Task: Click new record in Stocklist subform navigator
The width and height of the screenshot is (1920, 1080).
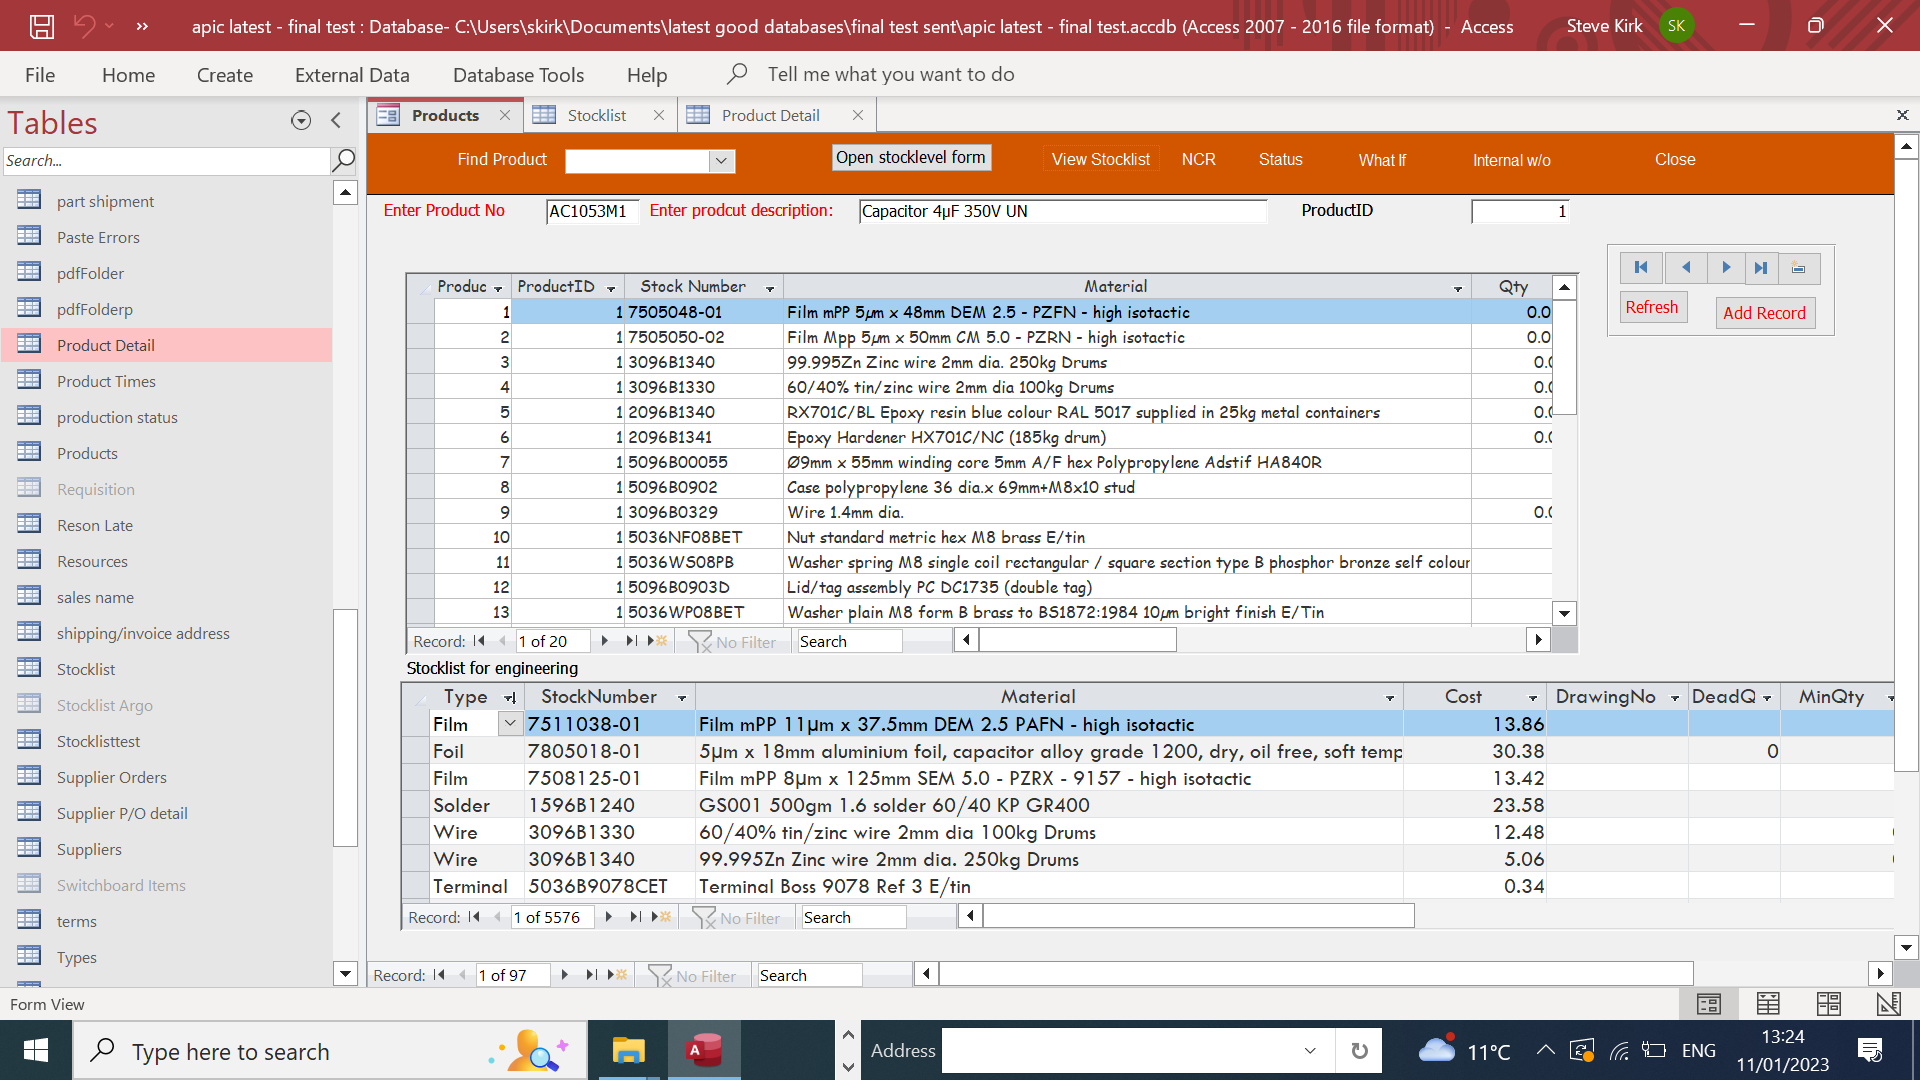Action: (662, 917)
